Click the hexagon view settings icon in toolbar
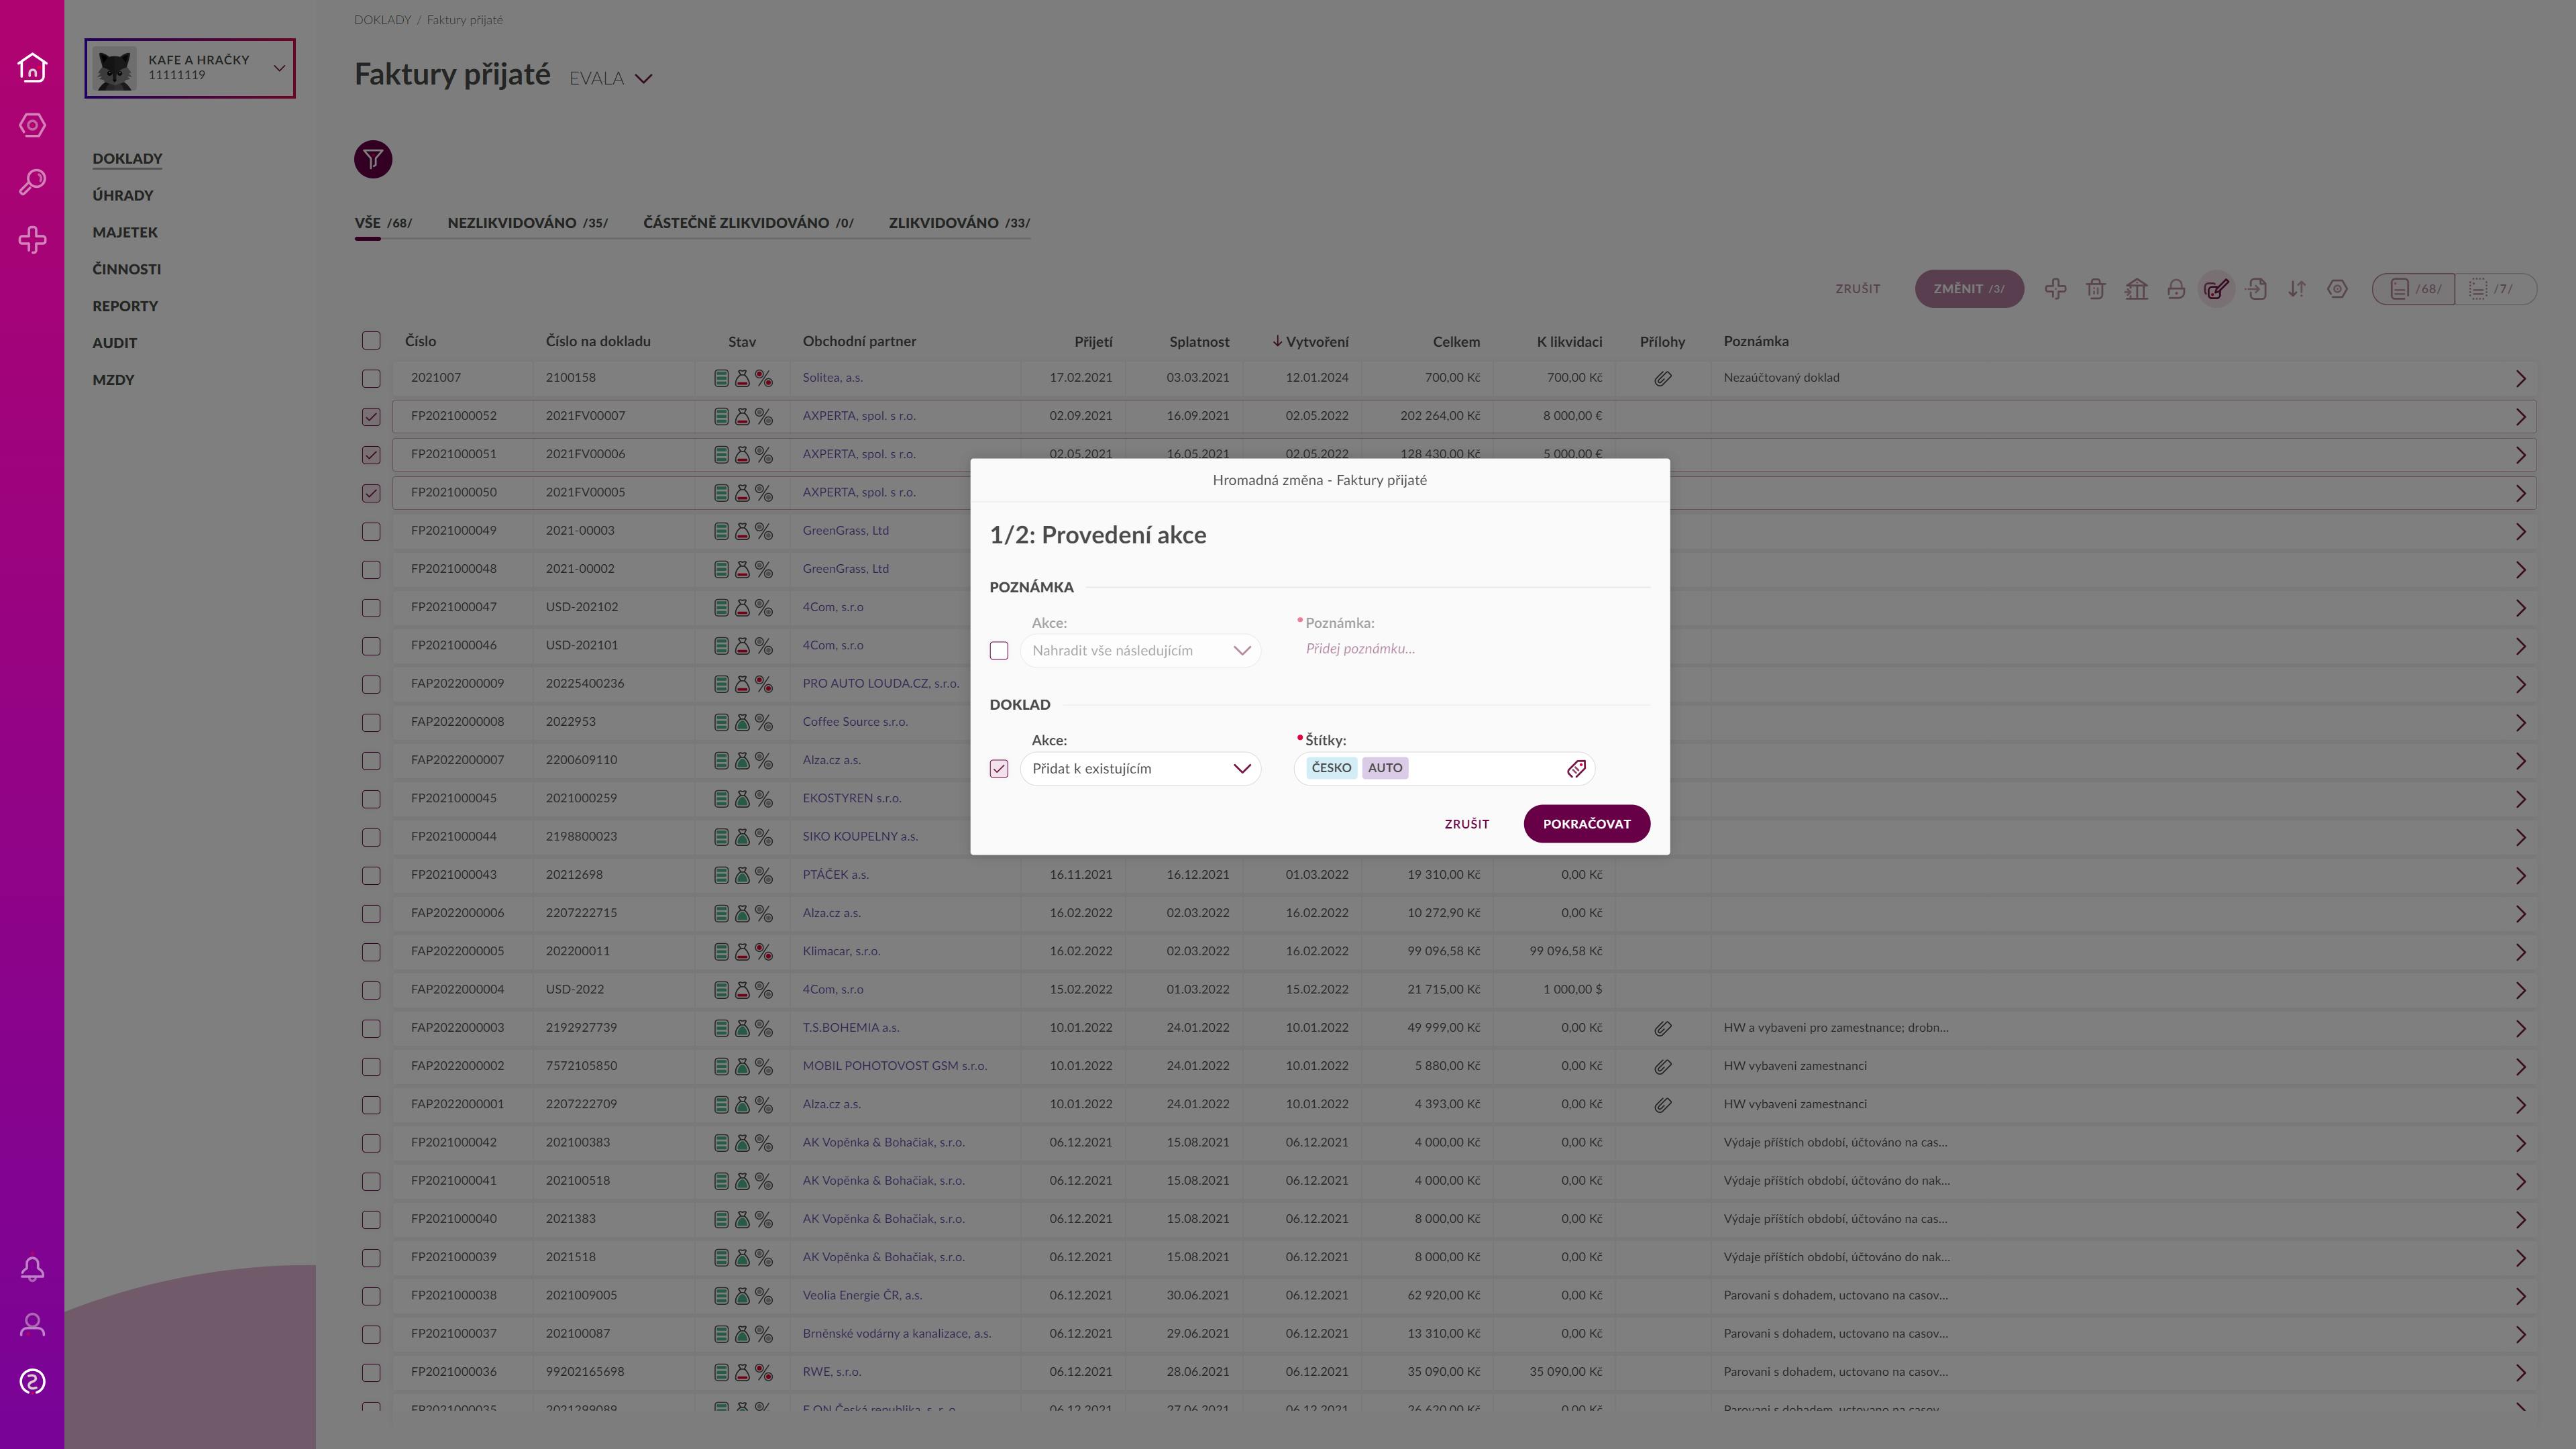 click(2337, 289)
